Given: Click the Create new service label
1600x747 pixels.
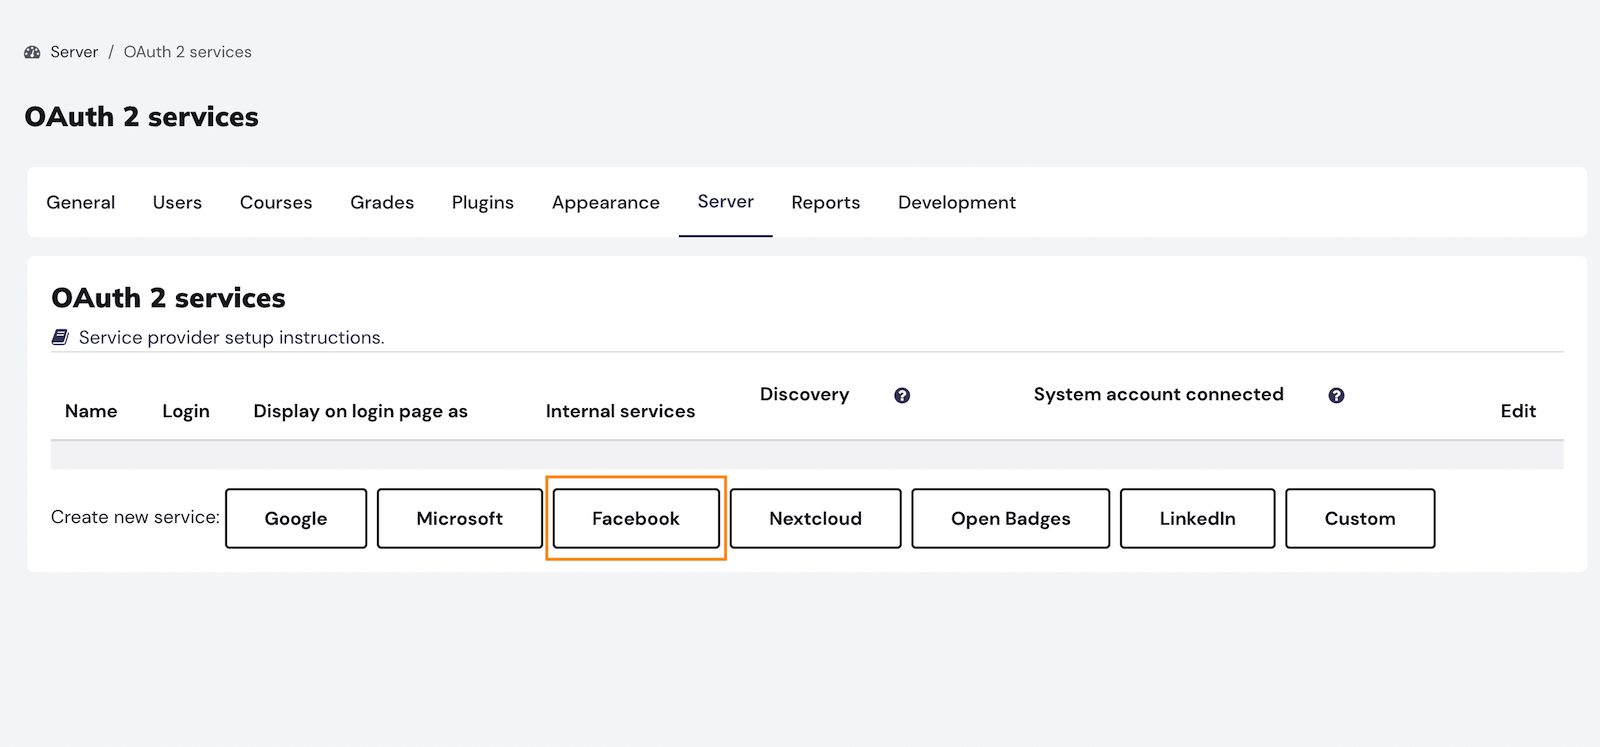Looking at the screenshot, I should click(x=135, y=517).
